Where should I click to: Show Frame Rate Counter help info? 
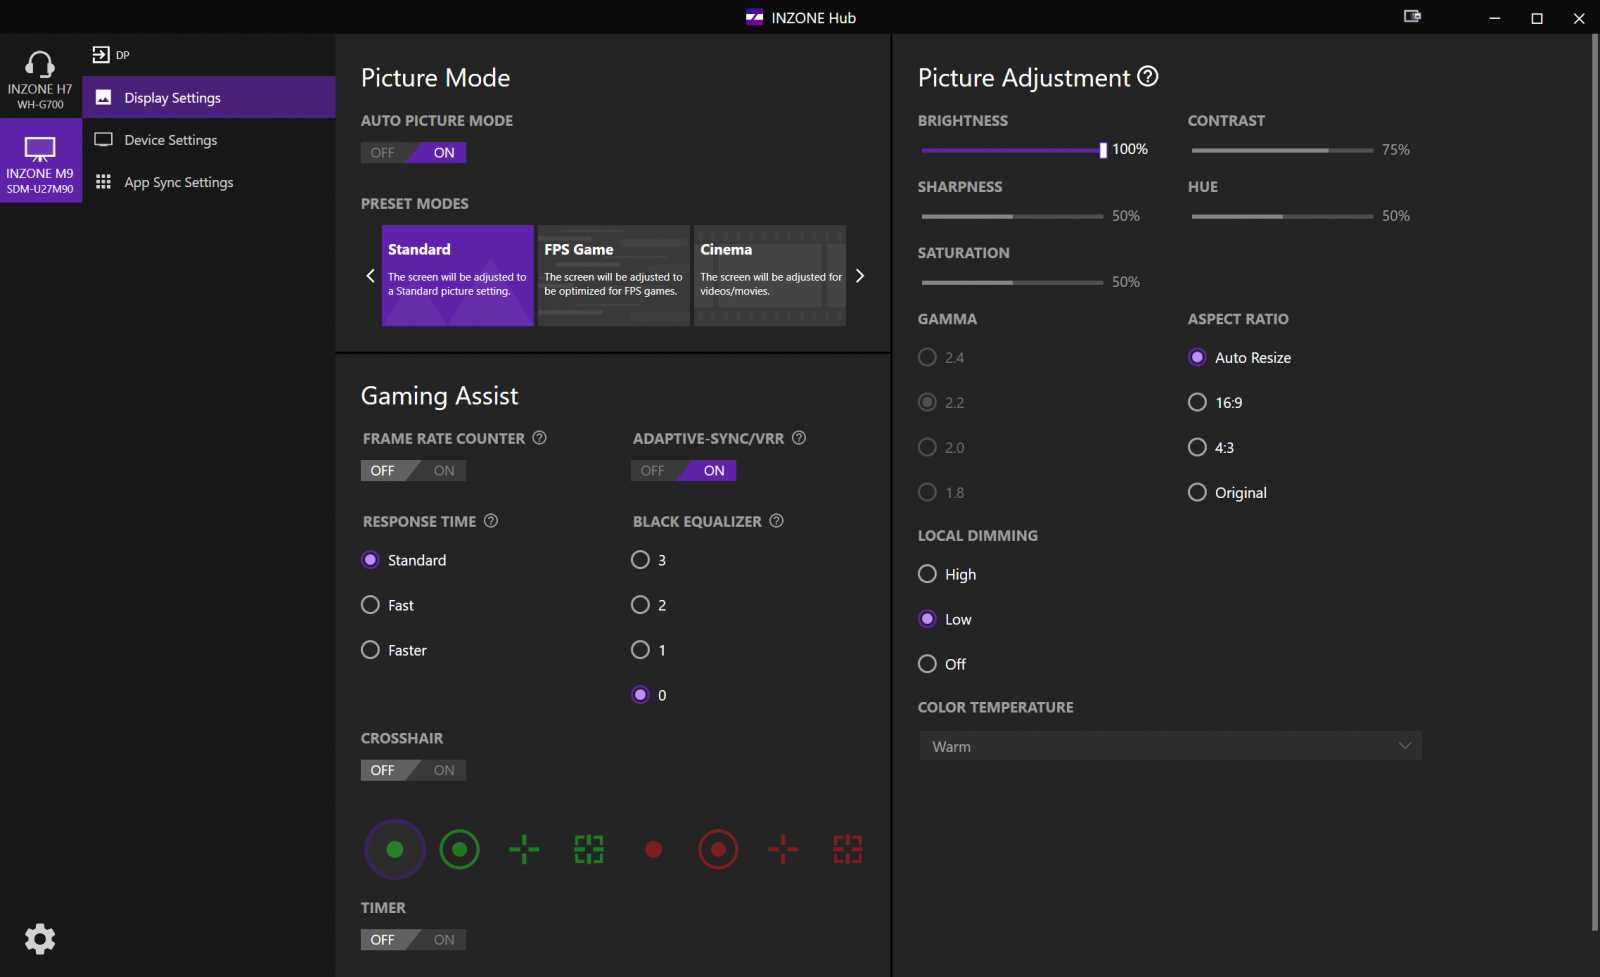pos(539,438)
